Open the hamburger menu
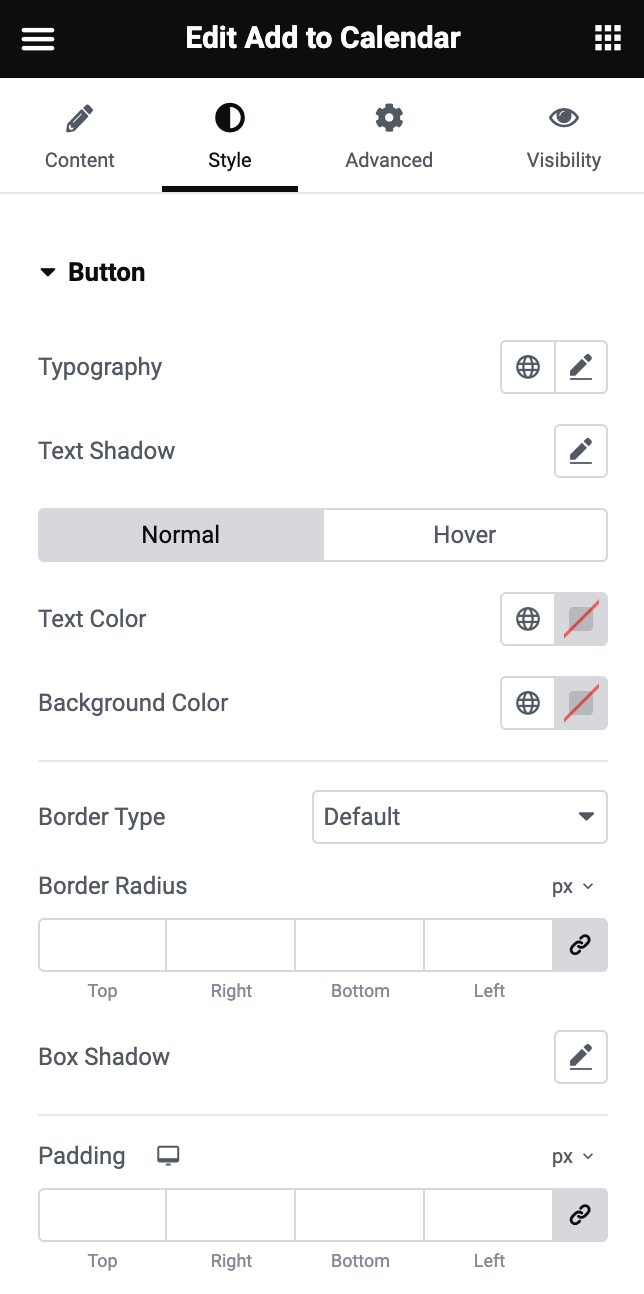This screenshot has width=644, height=1294. pyautogui.click(x=38, y=39)
